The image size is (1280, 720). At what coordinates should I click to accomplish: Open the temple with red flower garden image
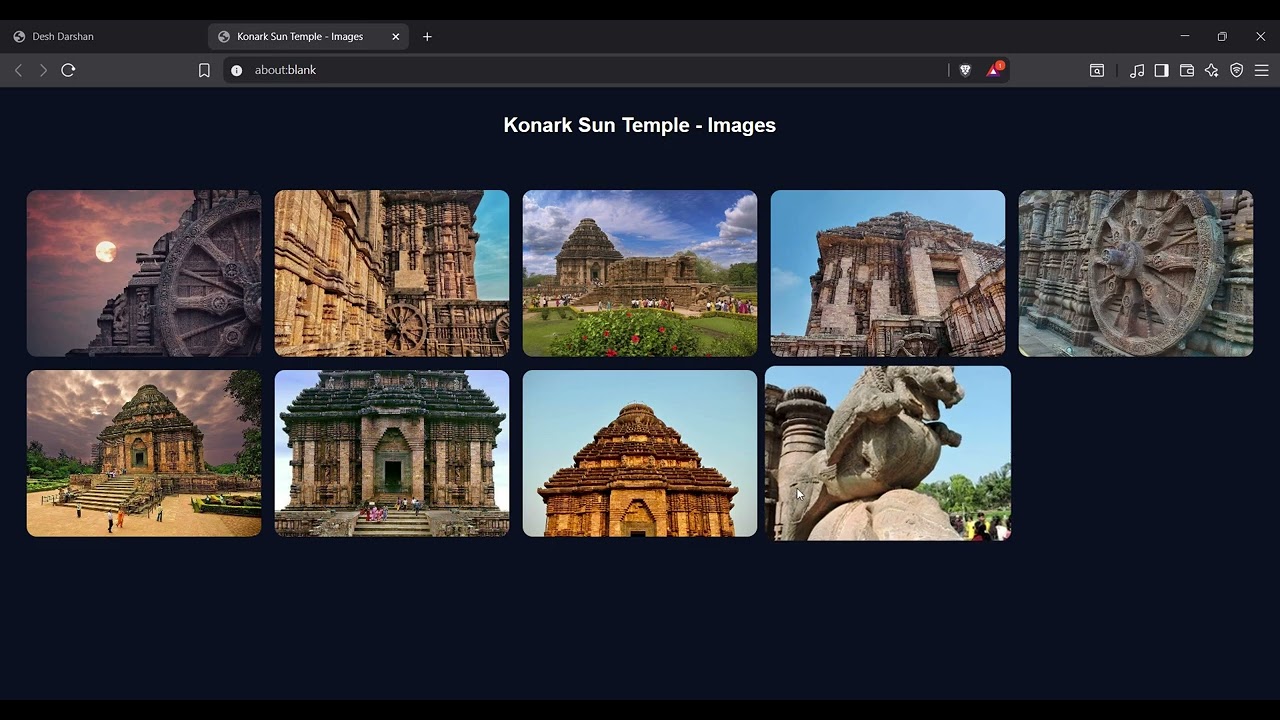[640, 273]
